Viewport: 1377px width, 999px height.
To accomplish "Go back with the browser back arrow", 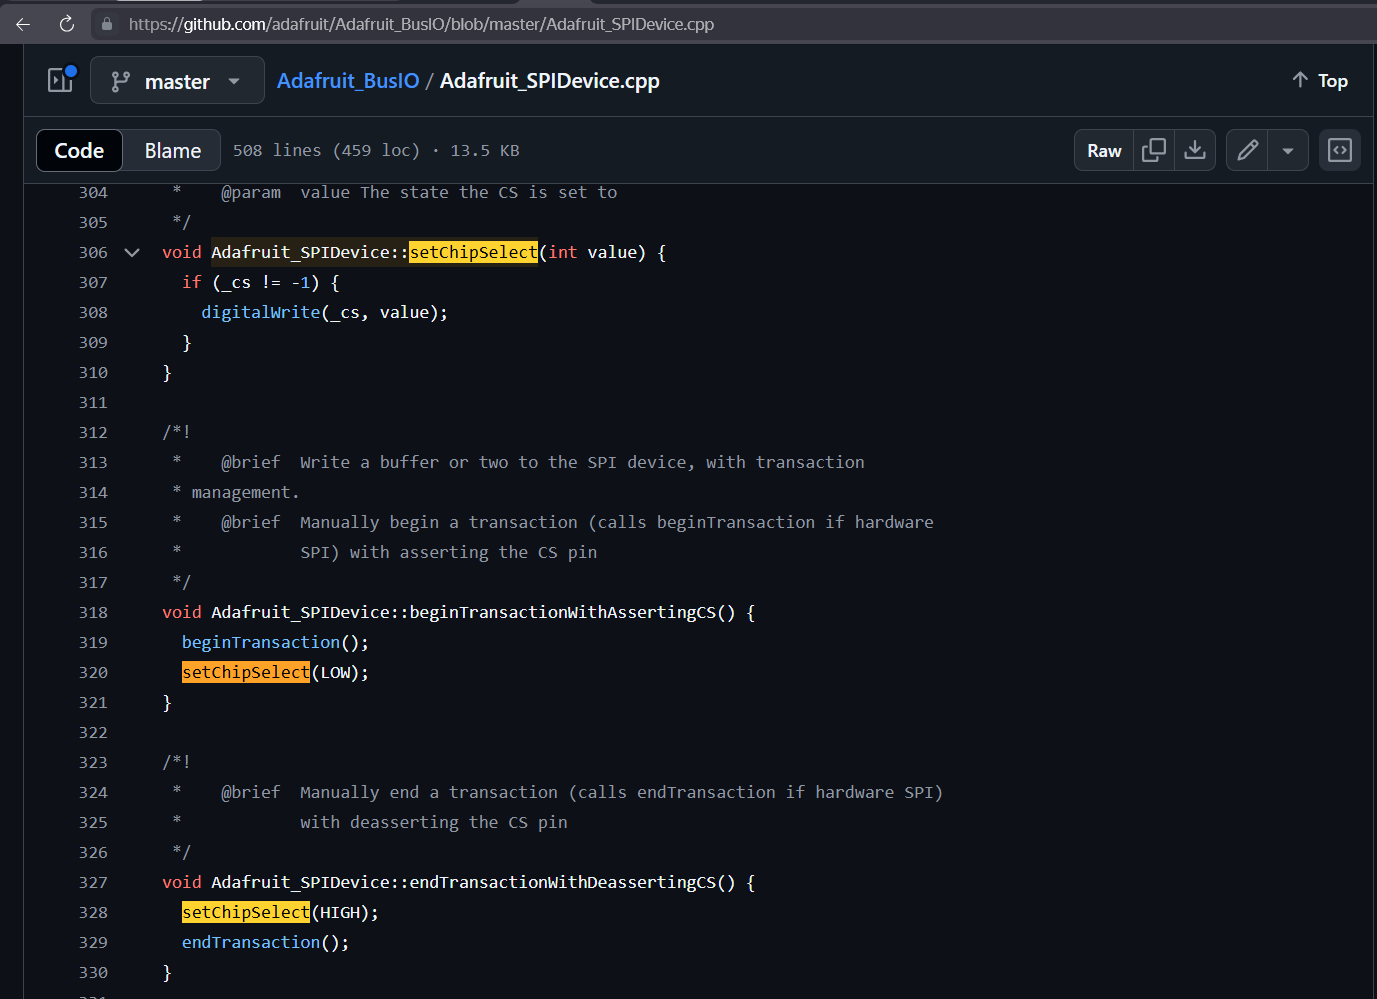I will click(x=23, y=24).
